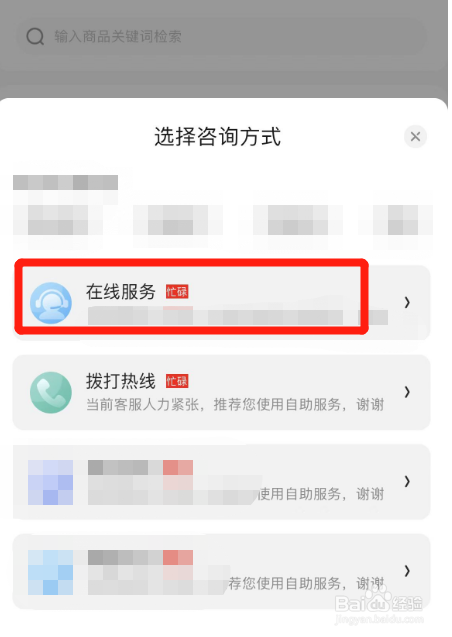Close the 选择咨询方式 dialog
452x637 pixels.
(x=415, y=136)
